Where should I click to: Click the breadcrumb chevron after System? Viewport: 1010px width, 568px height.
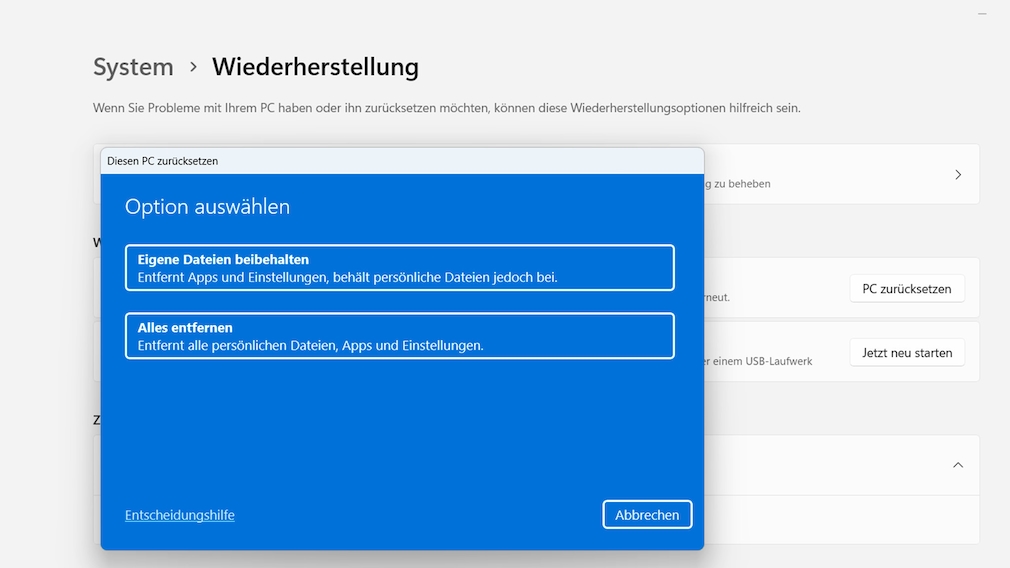coord(193,68)
